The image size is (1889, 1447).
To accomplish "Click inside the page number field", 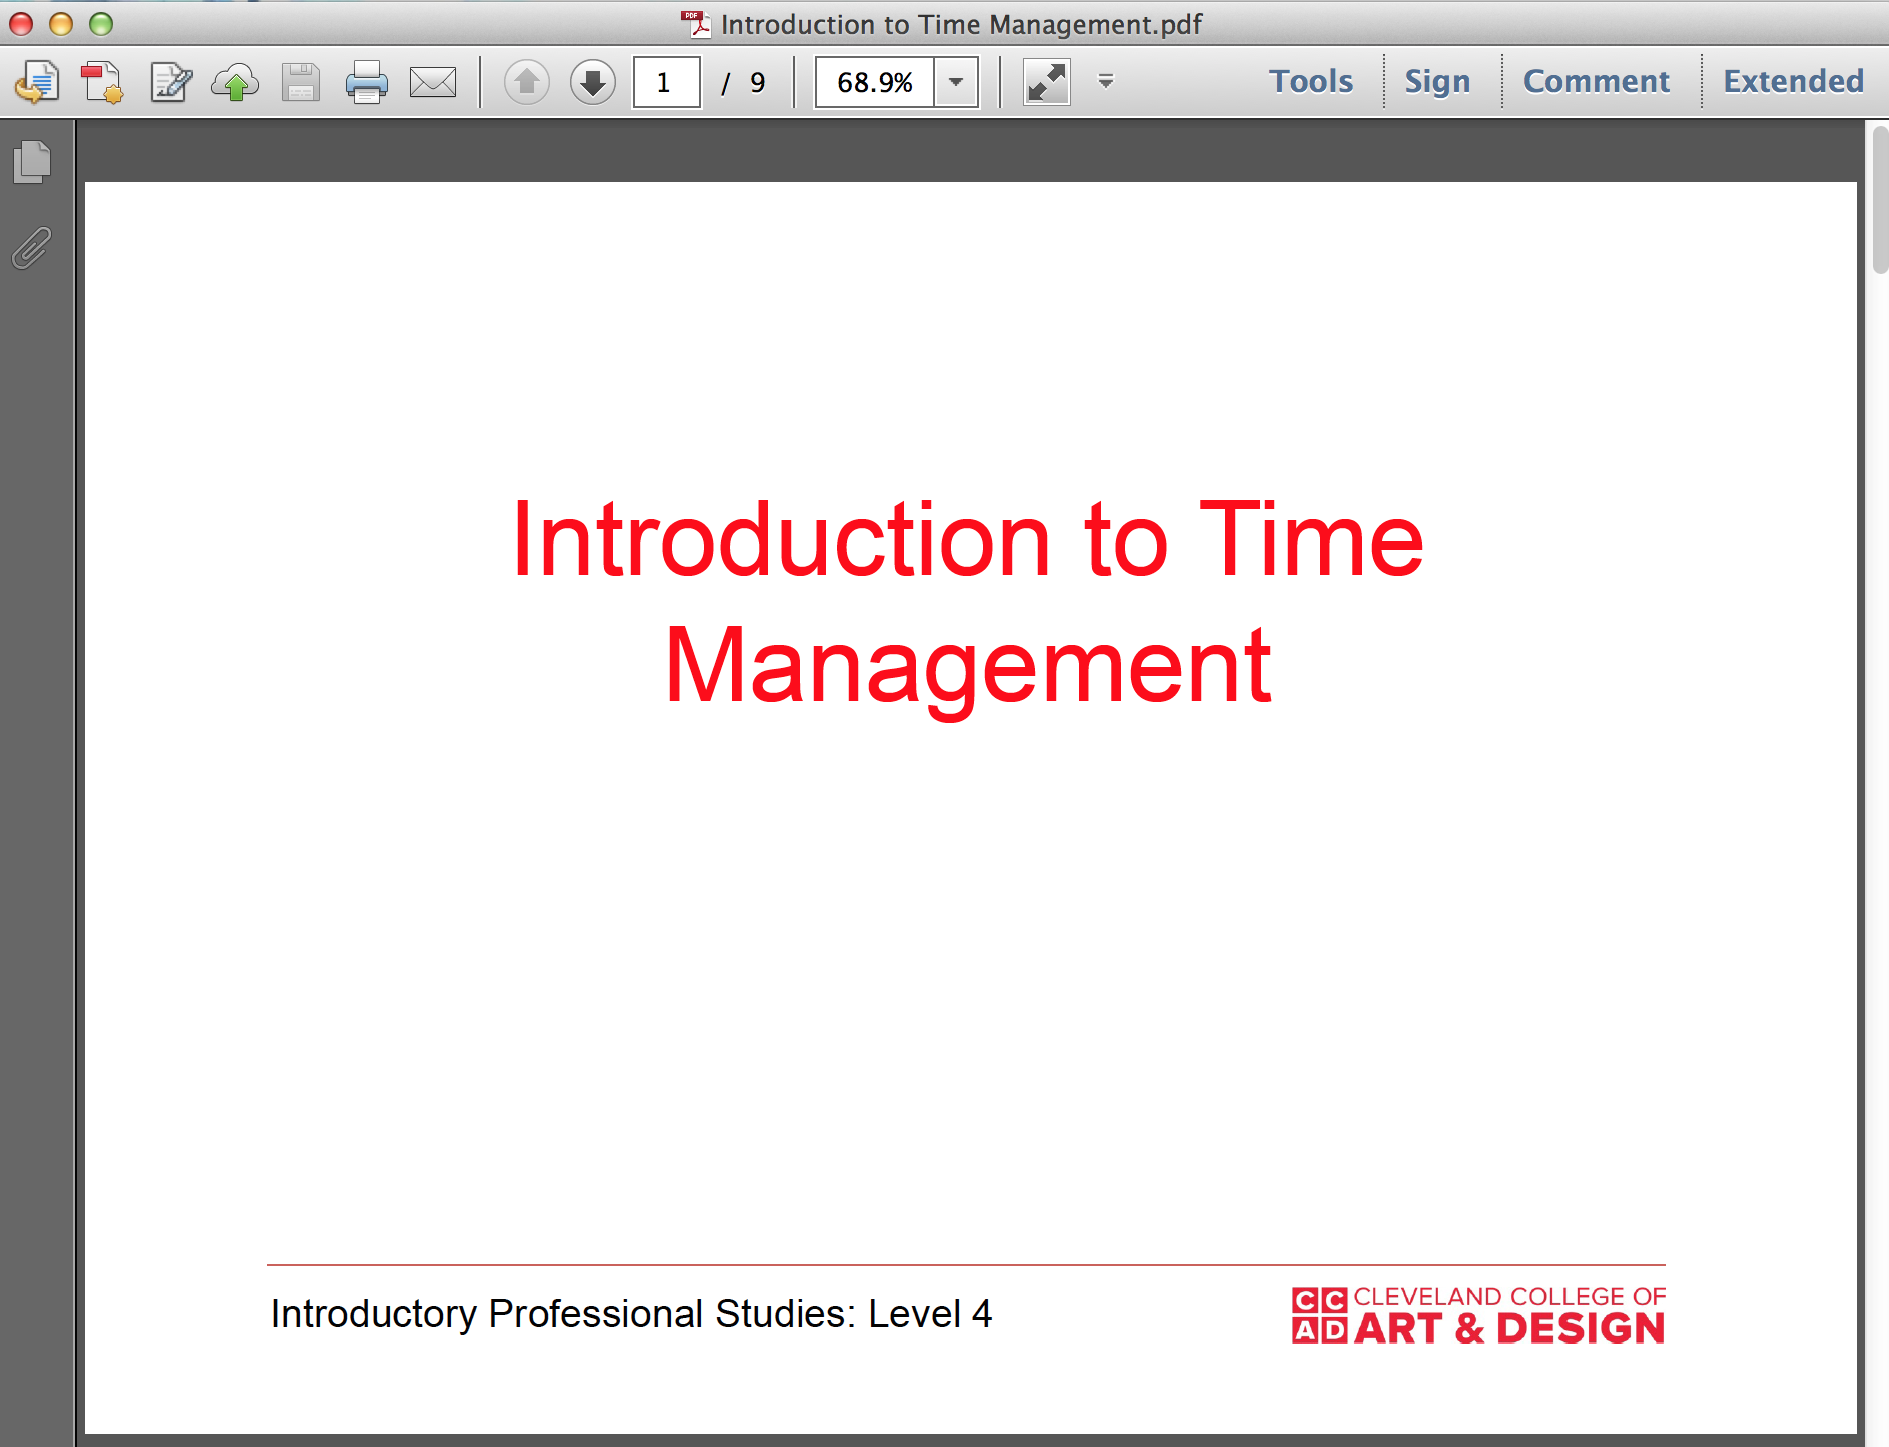I will pos(665,82).
